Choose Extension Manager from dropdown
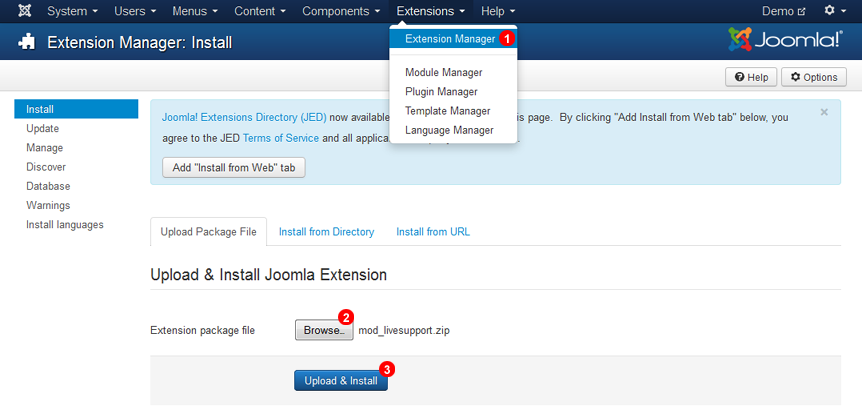The image size is (862, 410). click(x=453, y=39)
